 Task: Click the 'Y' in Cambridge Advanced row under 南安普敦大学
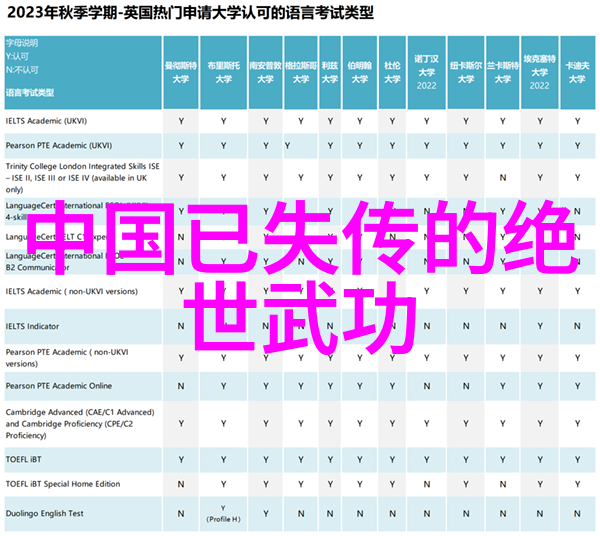tap(266, 424)
